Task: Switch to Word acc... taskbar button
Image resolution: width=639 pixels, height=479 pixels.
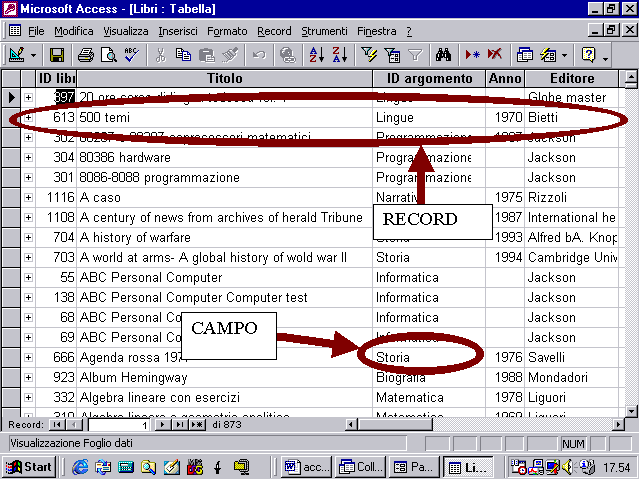Action: pos(306,467)
